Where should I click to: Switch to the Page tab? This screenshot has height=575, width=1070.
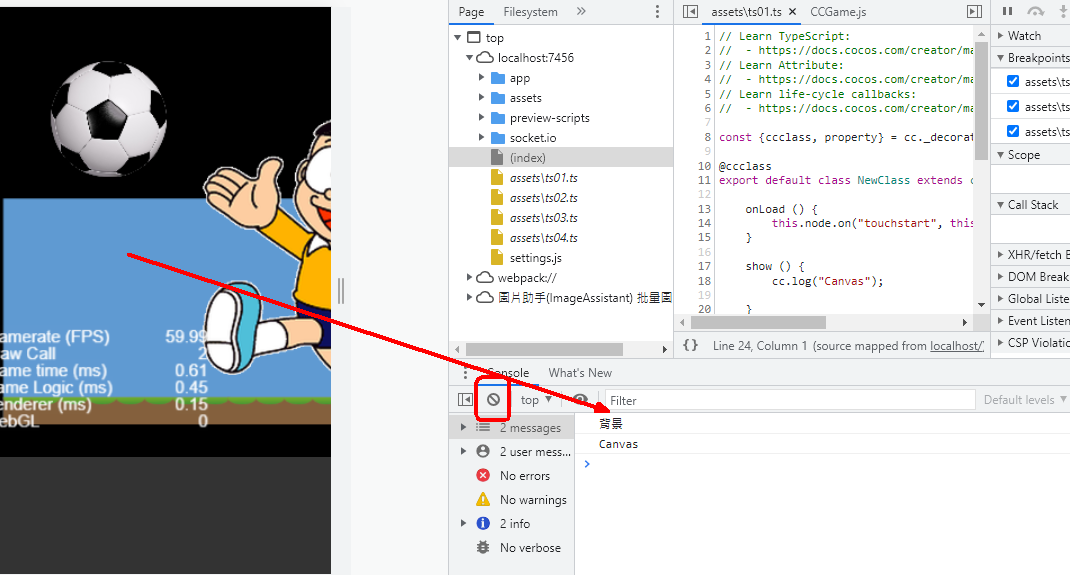coord(471,12)
